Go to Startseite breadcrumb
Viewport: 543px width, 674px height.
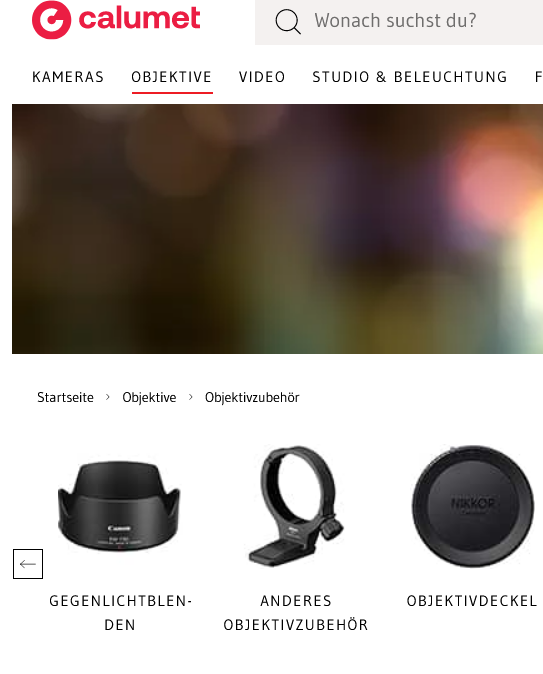[x=65, y=397]
